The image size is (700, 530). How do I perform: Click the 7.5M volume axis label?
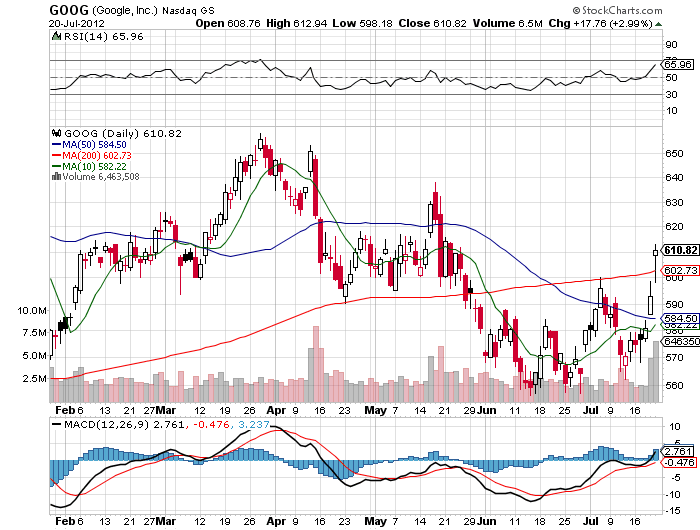pyautogui.click(x=35, y=333)
